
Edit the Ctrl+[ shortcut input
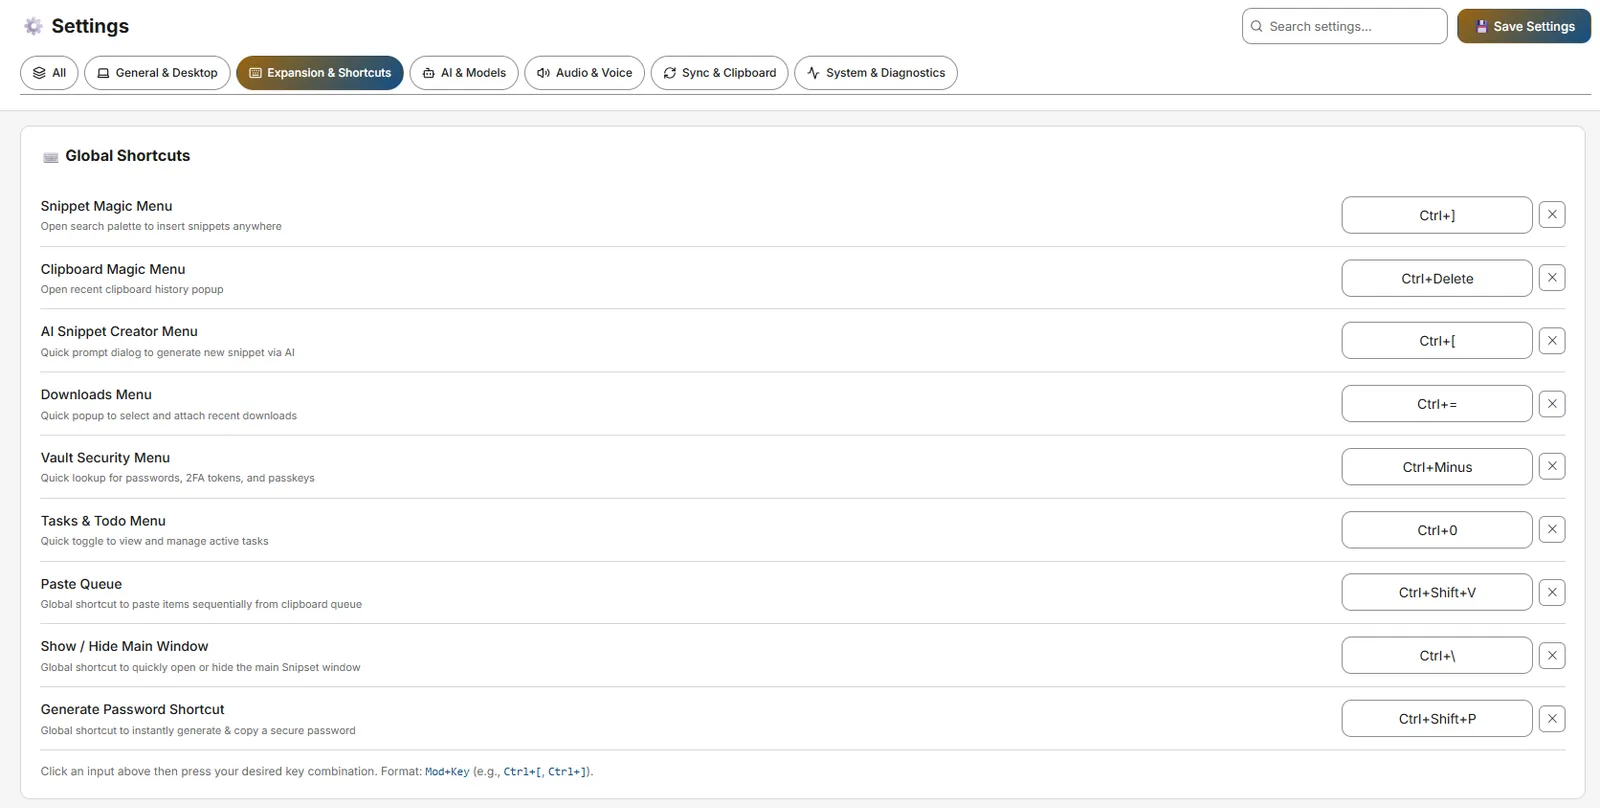(1437, 341)
